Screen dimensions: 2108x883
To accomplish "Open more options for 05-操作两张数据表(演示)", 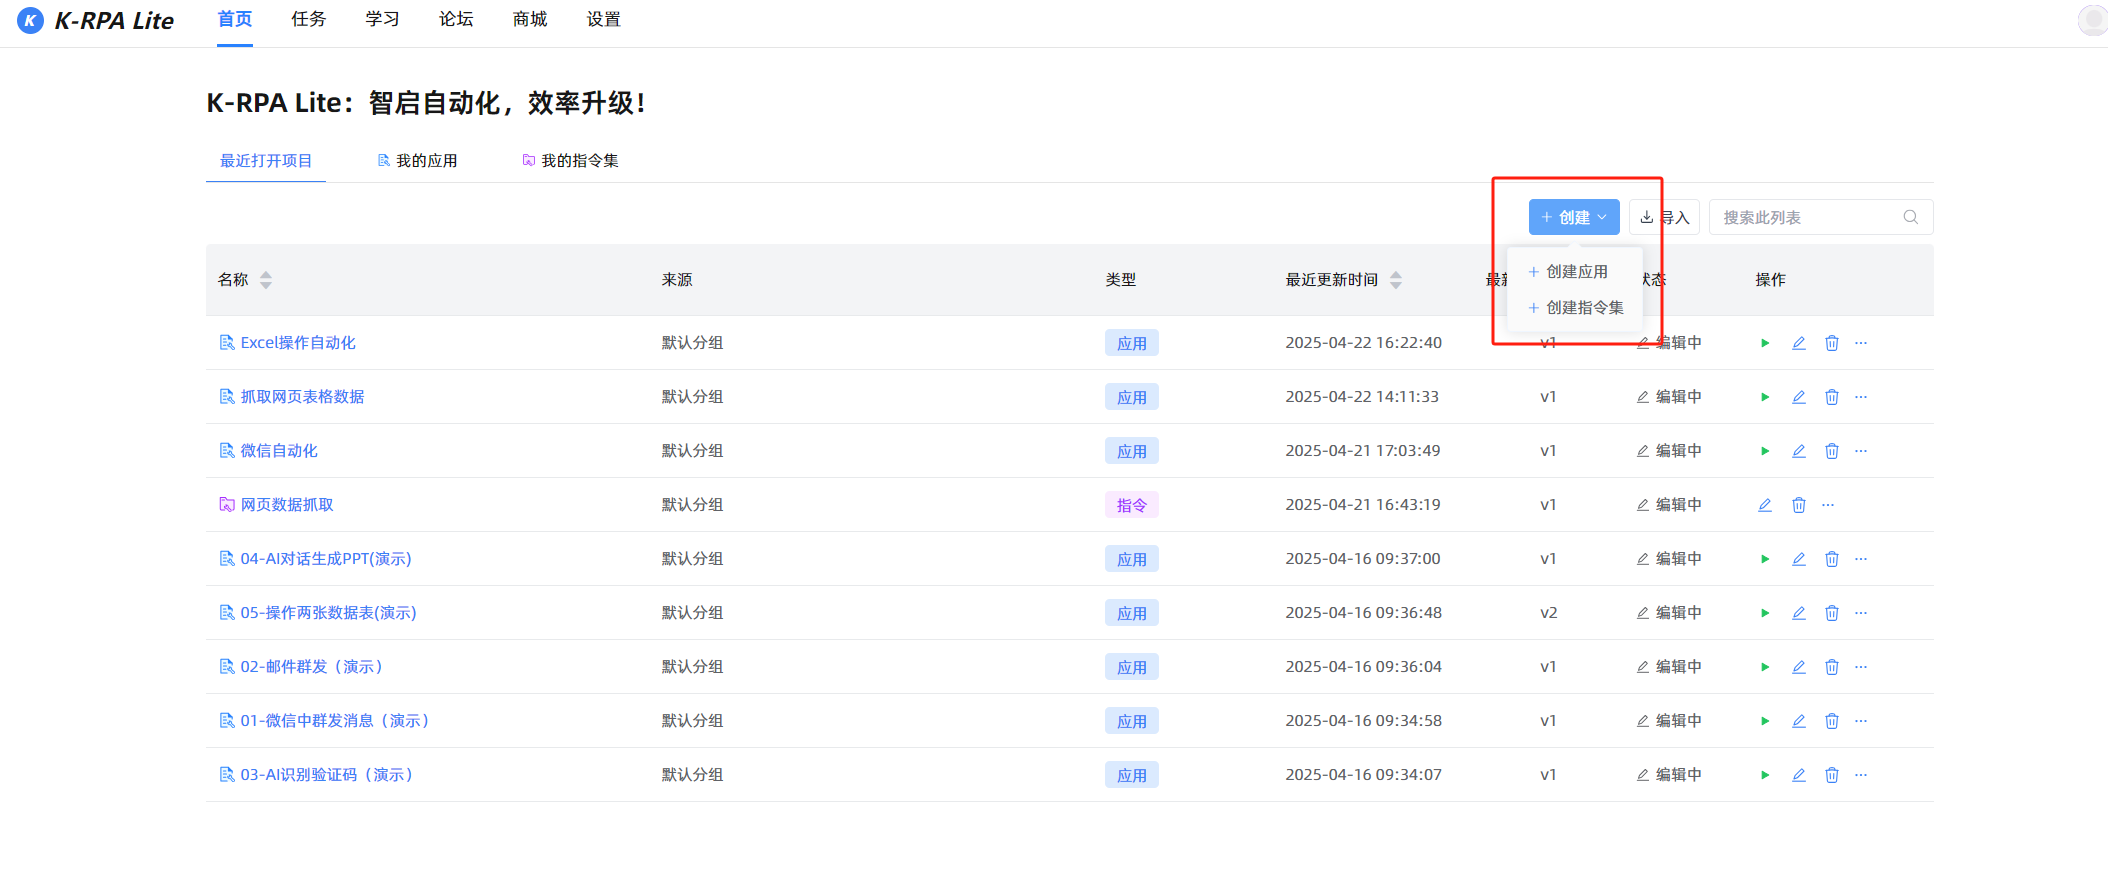I will tap(1861, 613).
